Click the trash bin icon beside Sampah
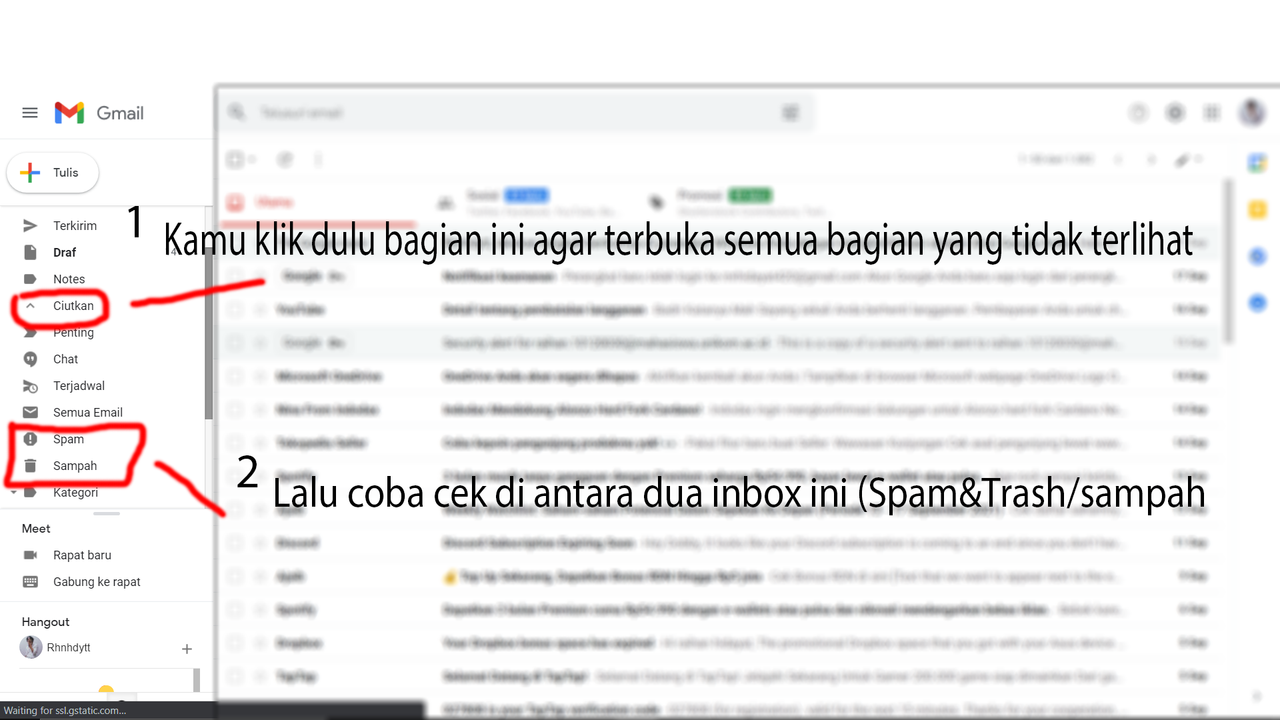This screenshot has height=720, width=1280. 30,466
